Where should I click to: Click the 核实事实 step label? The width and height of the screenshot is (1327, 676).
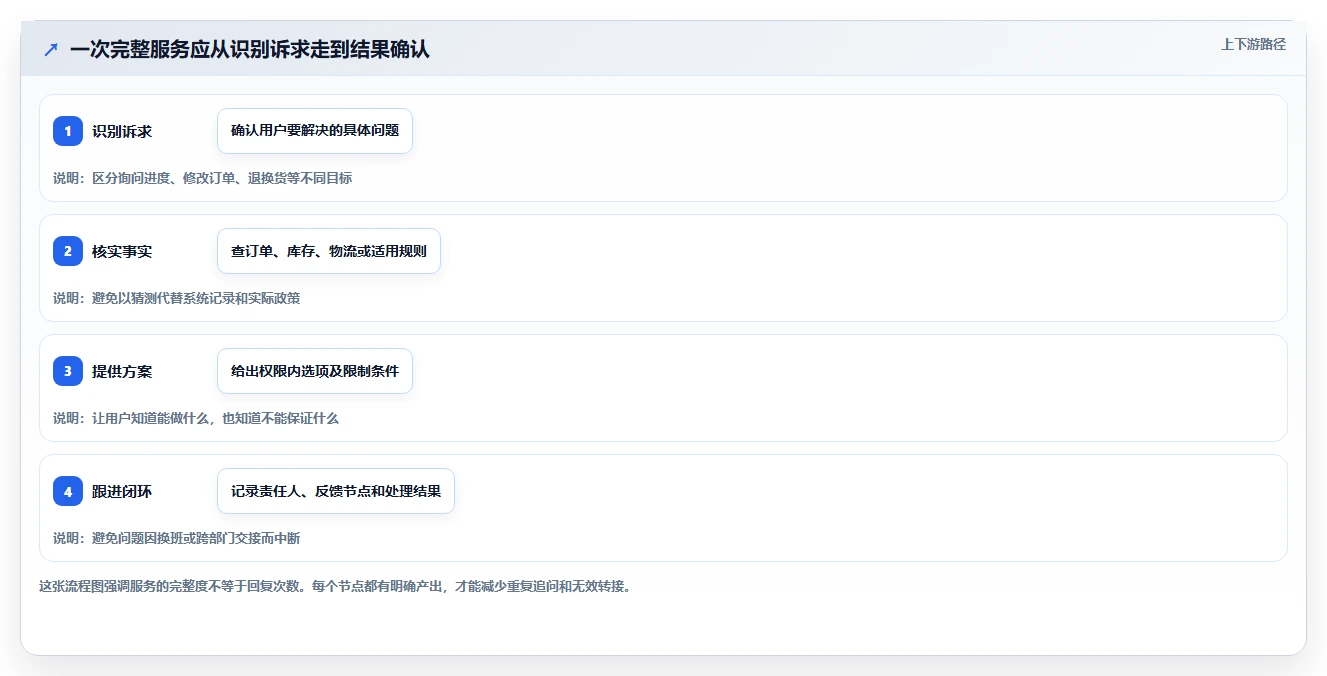(x=122, y=251)
